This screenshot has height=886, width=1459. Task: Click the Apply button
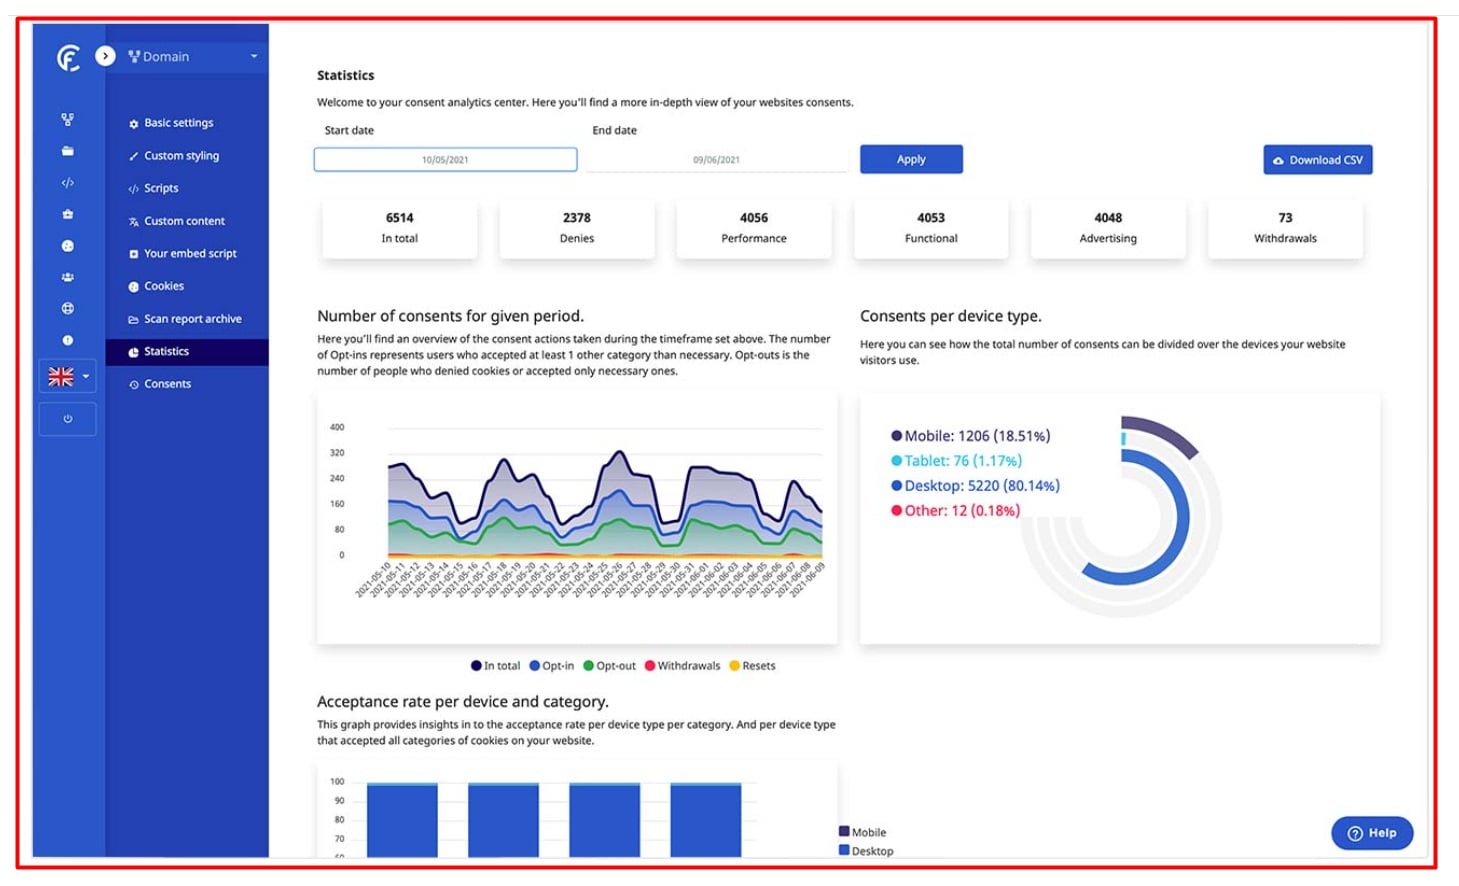click(x=911, y=159)
